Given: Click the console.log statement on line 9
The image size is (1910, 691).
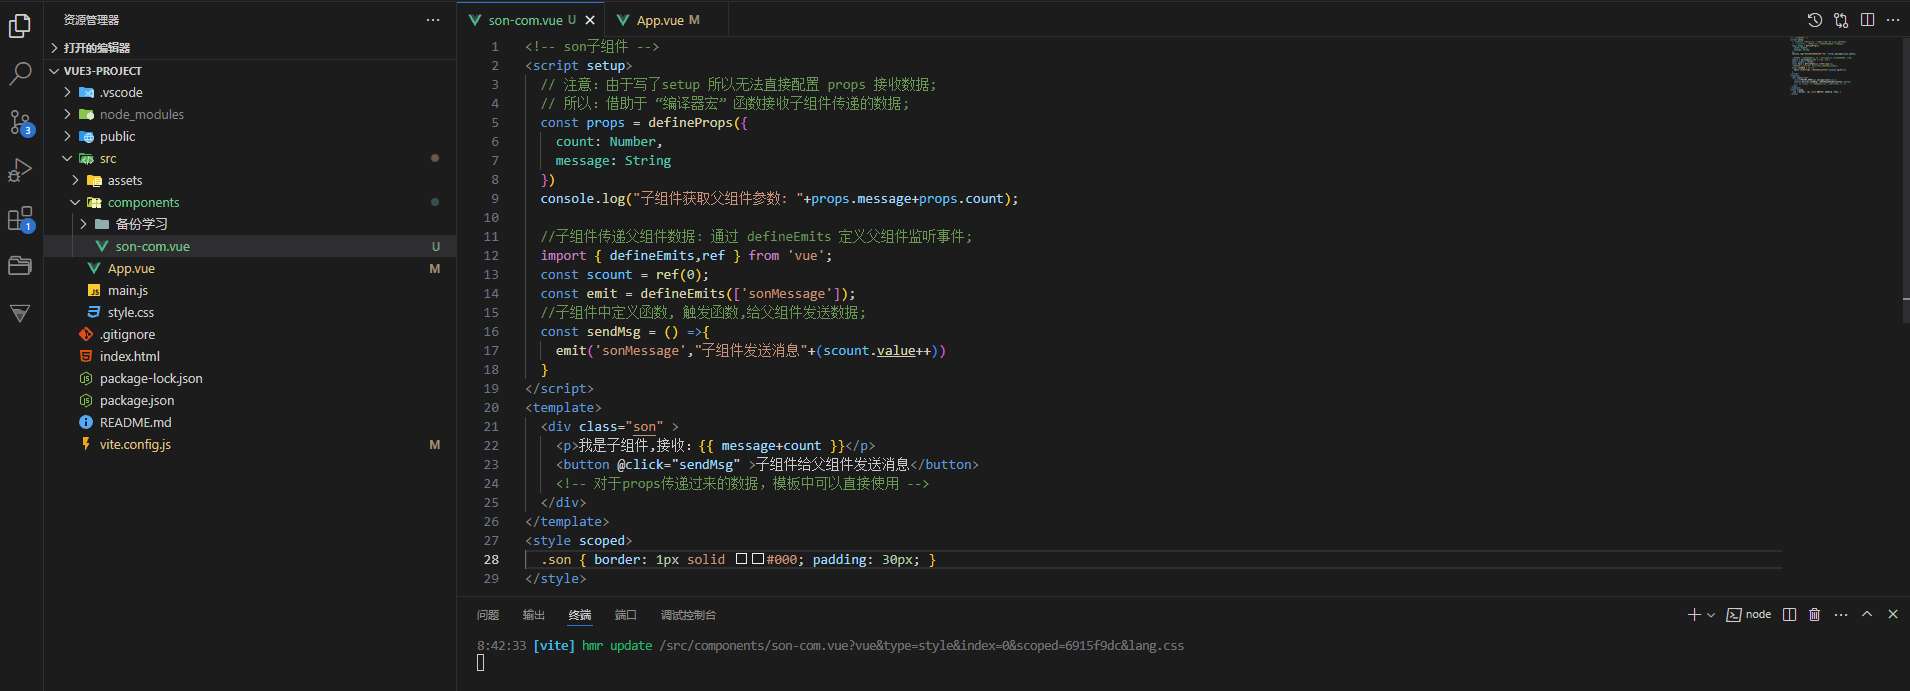Looking at the screenshot, I should 779,199.
